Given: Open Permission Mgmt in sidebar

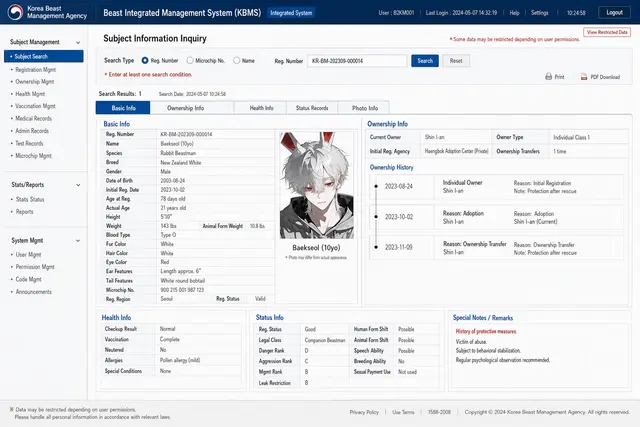Looking at the screenshot, I should 35,267.
